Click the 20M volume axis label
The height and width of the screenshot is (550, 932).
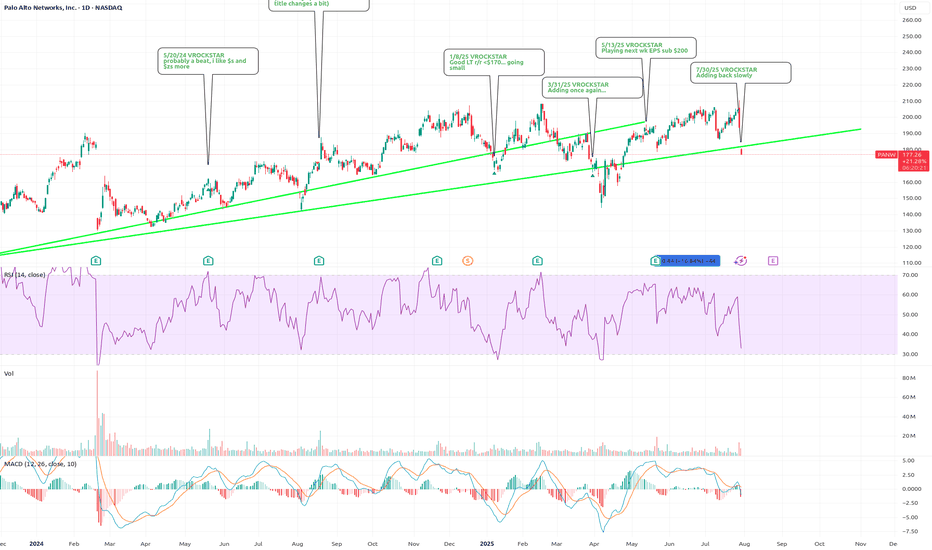[909, 436]
